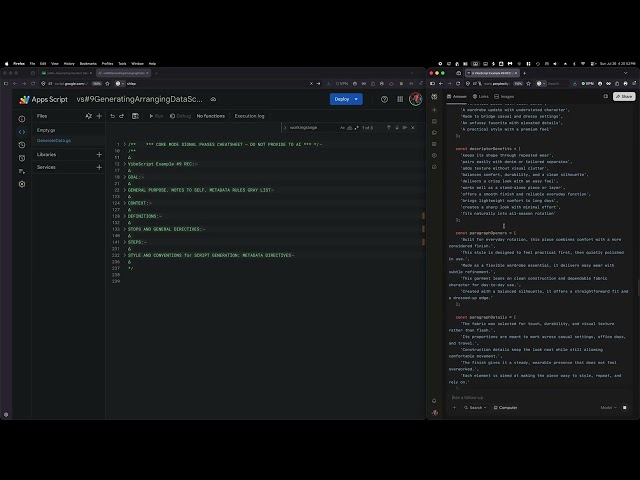Expand the STEPS: folded section
Viewport: 640px width, 480px height.
tap(125, 242)
